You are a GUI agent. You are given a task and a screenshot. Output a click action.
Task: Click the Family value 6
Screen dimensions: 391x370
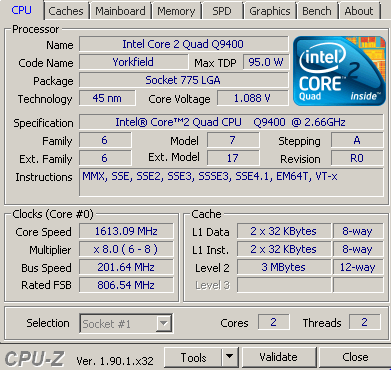click(x=105, y=140)
